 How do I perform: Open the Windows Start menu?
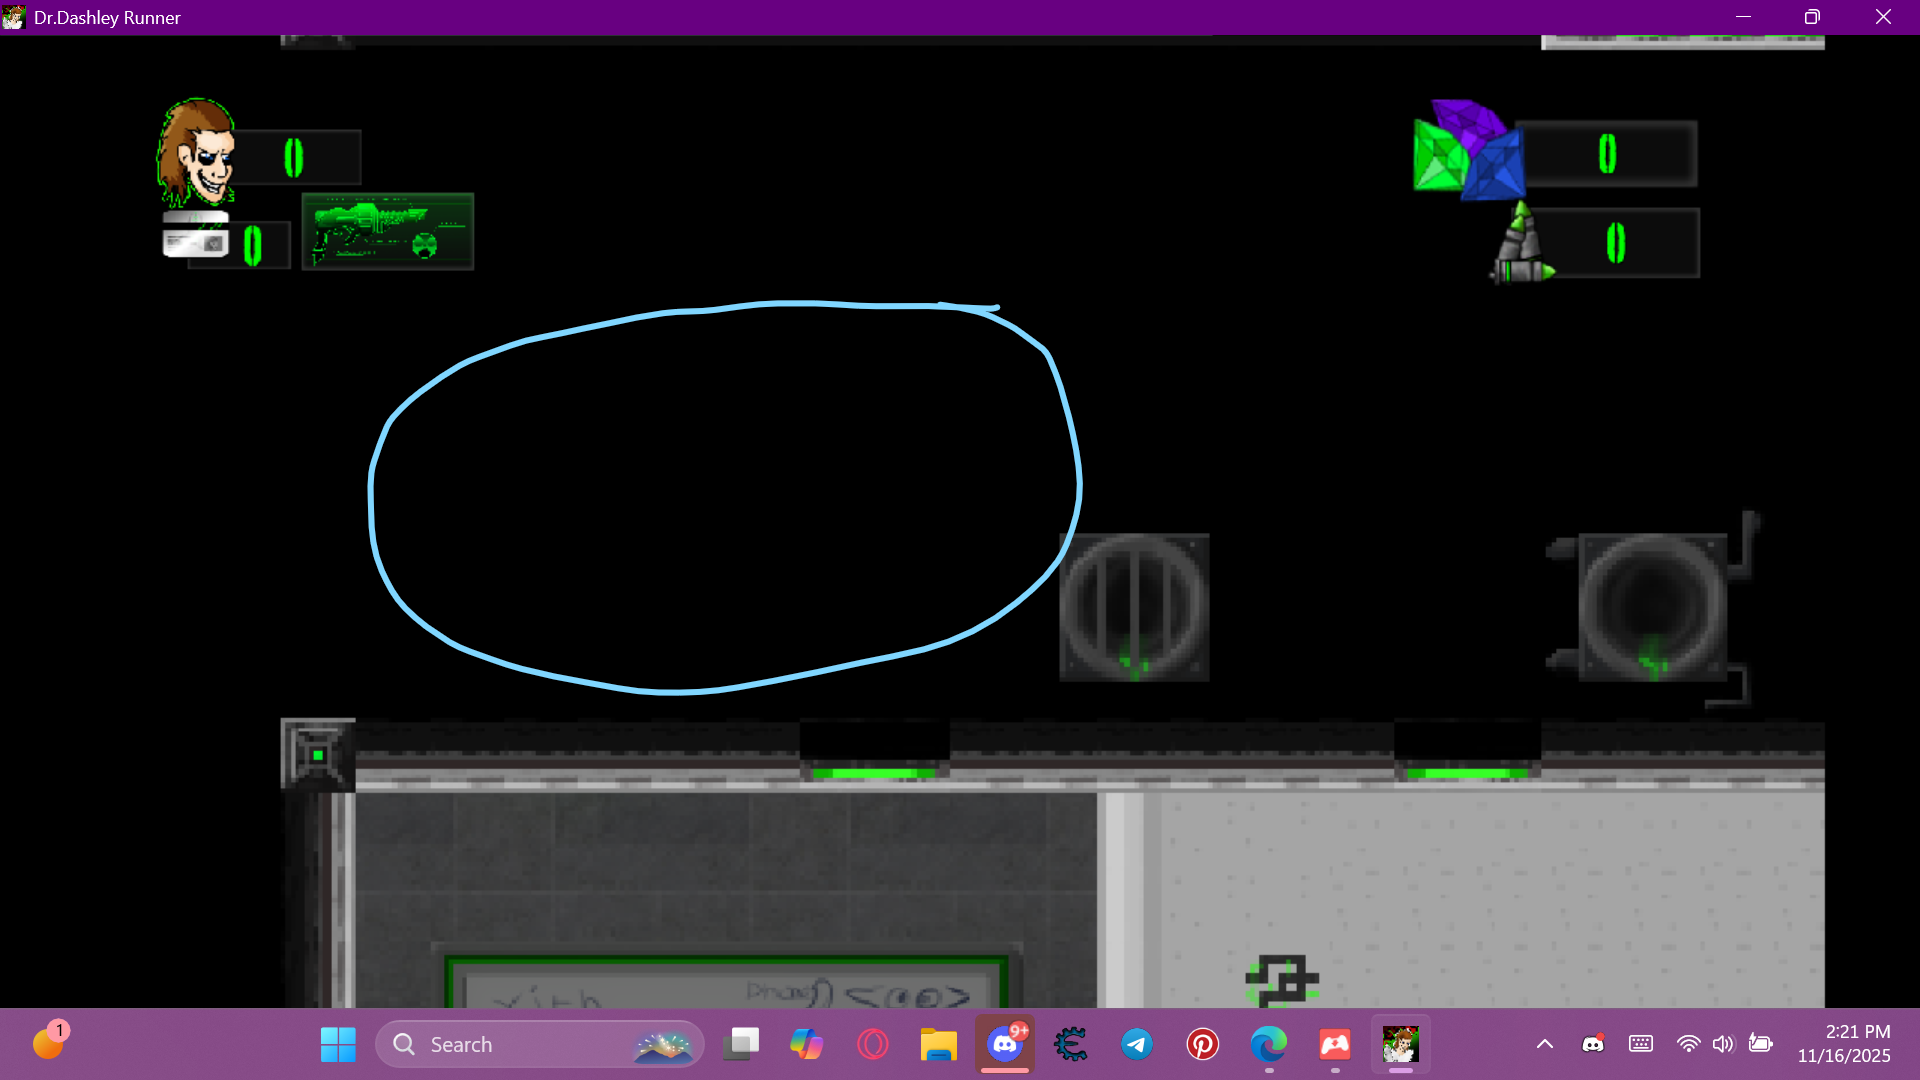point(338,1044)
